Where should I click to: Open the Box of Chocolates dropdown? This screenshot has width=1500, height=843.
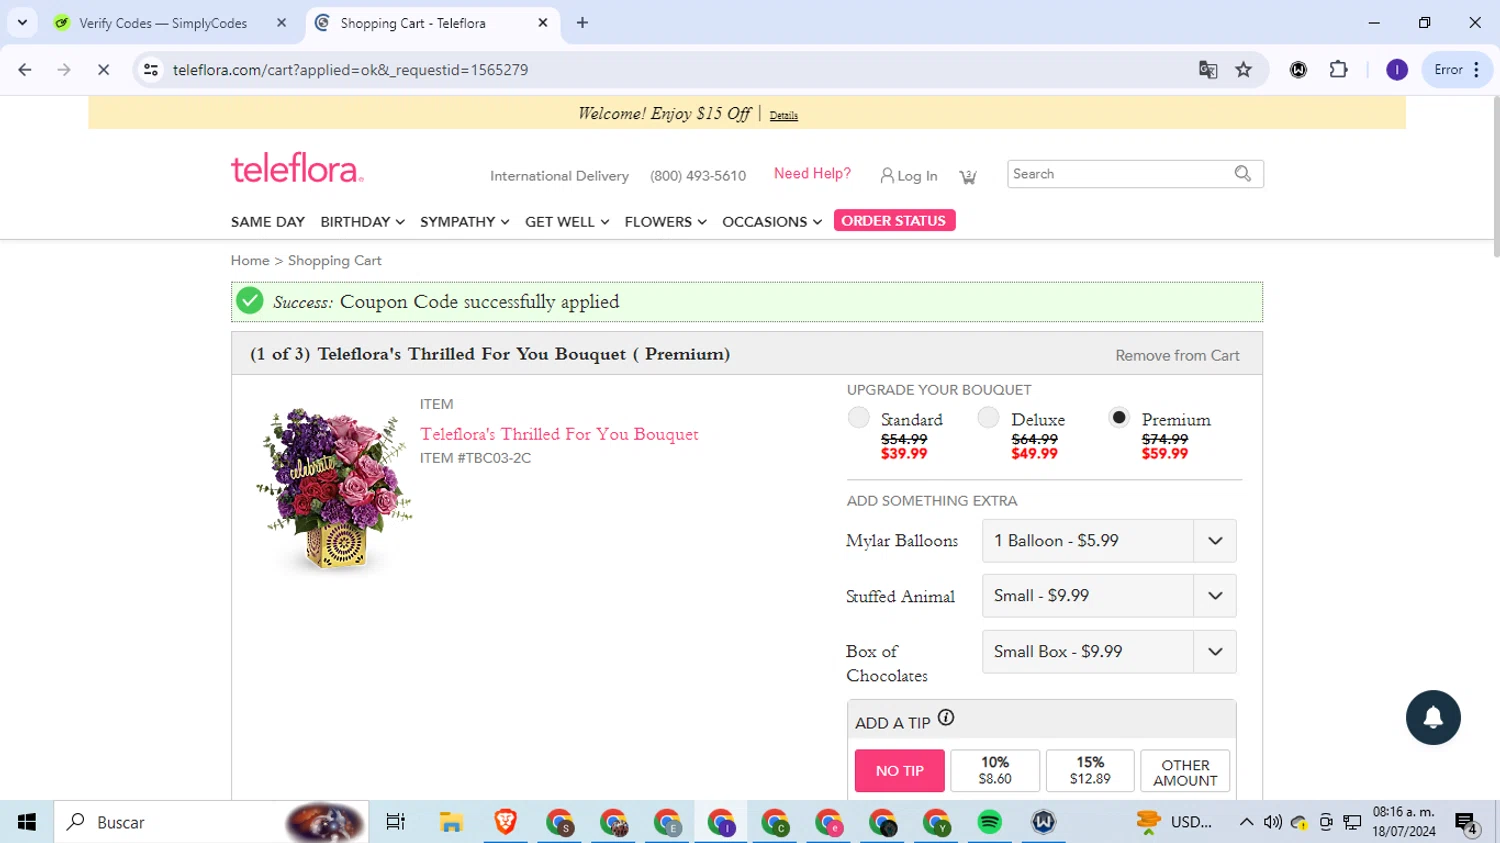[x=1109, y=652]
